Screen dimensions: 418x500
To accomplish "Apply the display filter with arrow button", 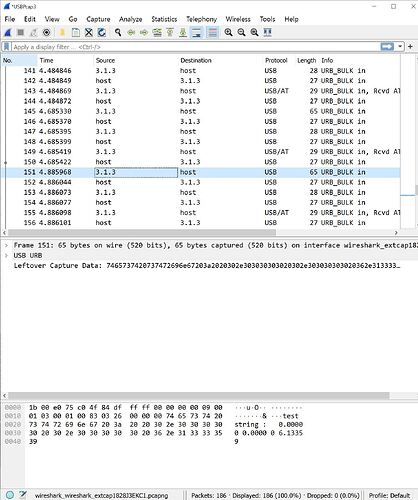I will pos(387,47).
